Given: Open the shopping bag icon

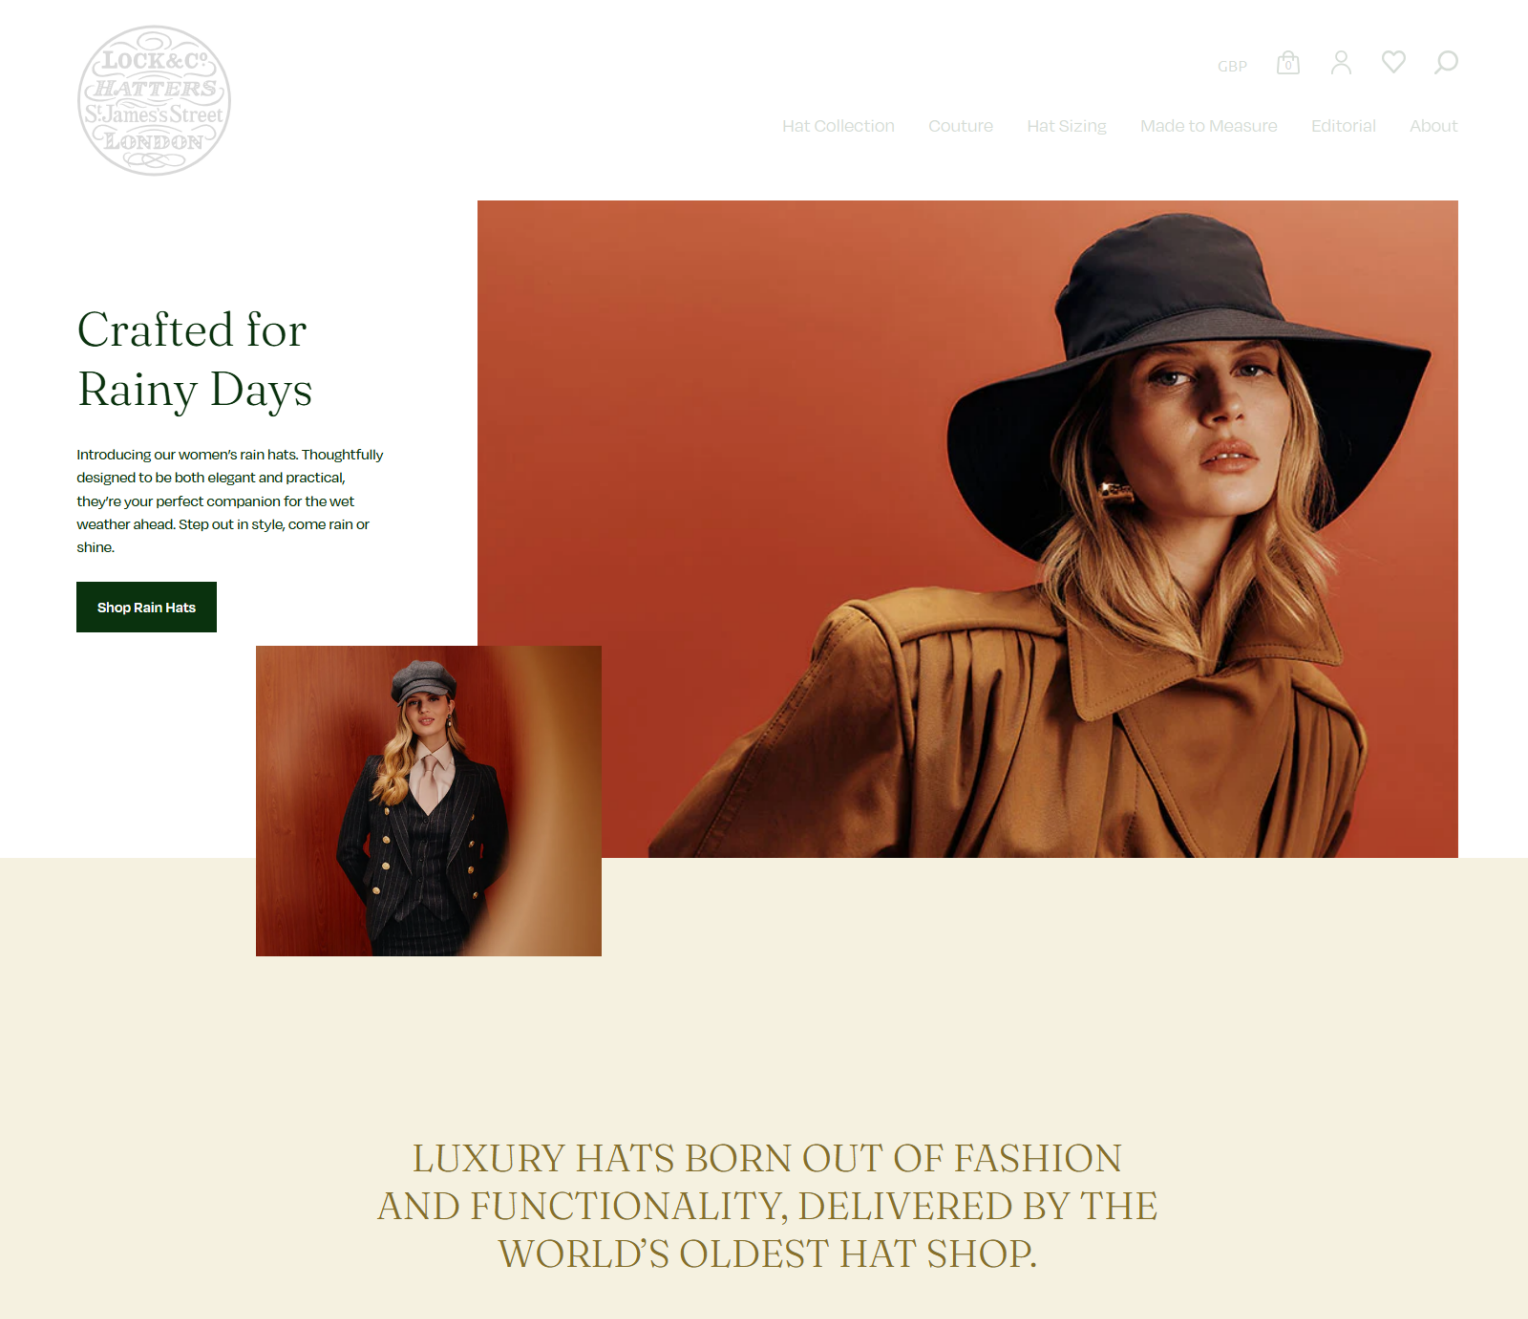Looking at the screenshot, I should [x=1288, y=63].
